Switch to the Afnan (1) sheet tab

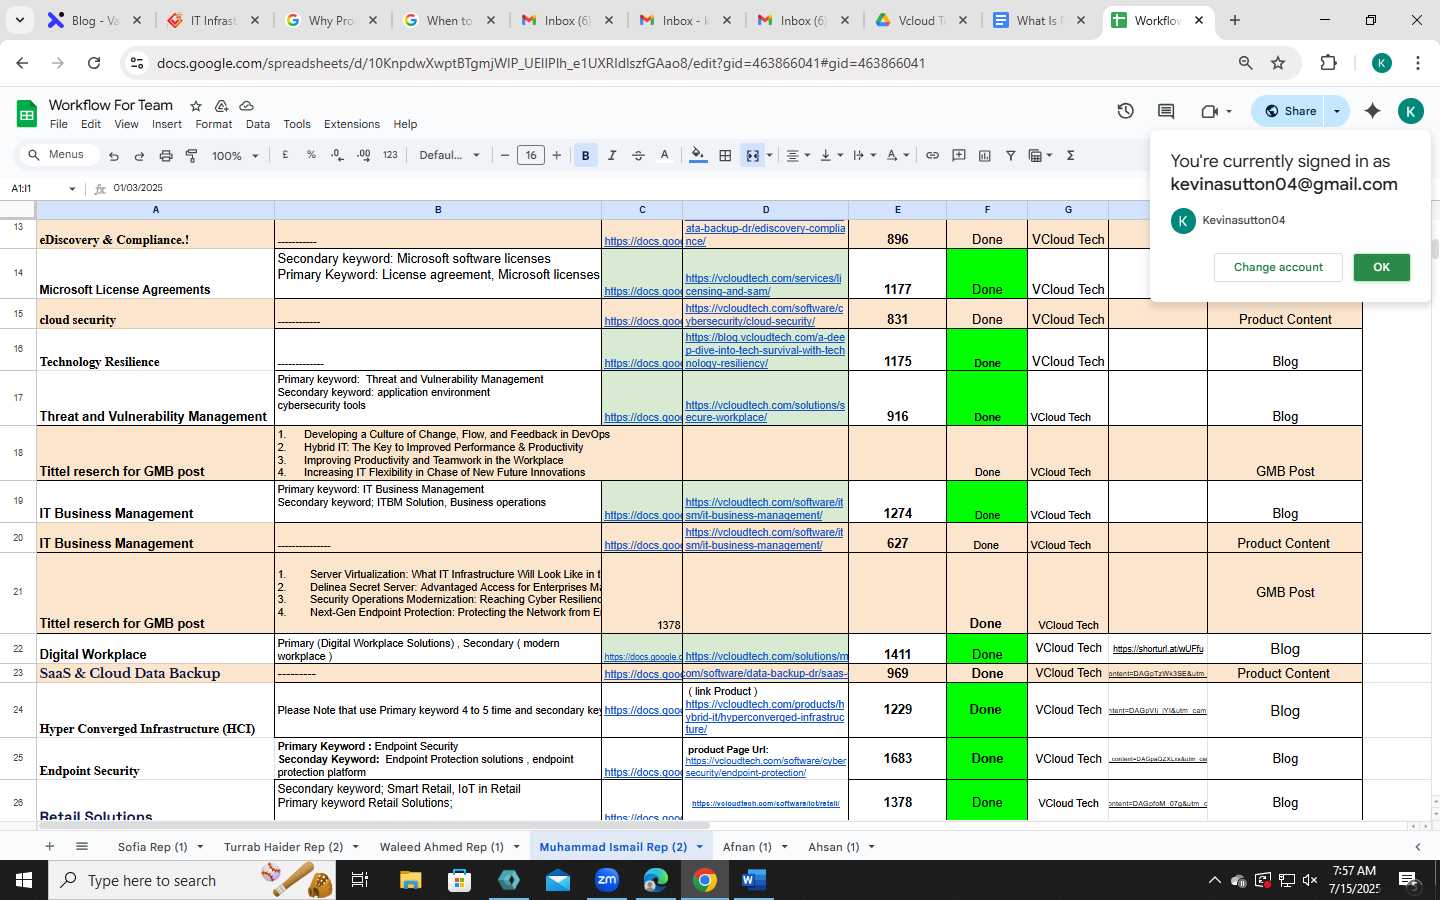(x=747, y=847)
